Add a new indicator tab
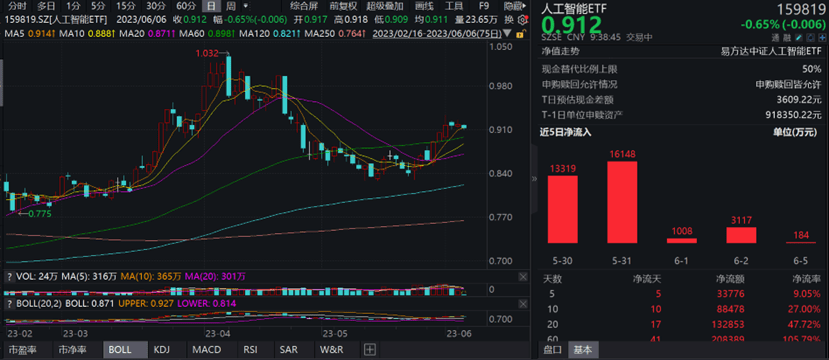This screenshot has height=360, width=829. [369, 349]
